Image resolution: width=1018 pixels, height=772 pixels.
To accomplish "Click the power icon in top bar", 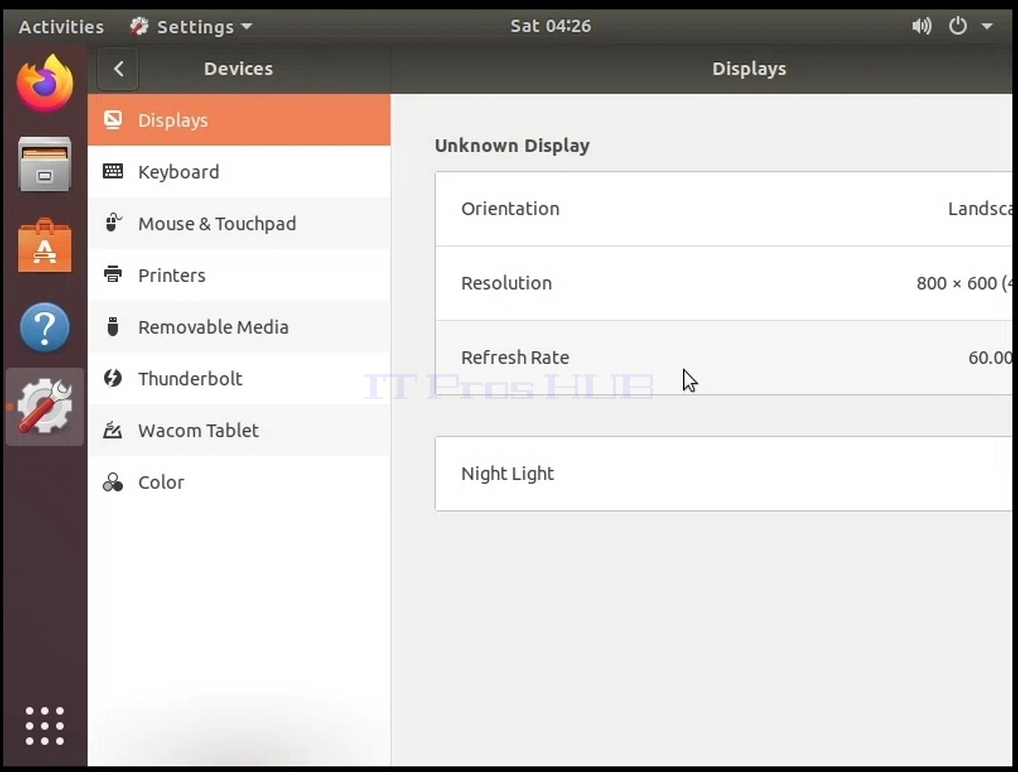I will 958,26.
